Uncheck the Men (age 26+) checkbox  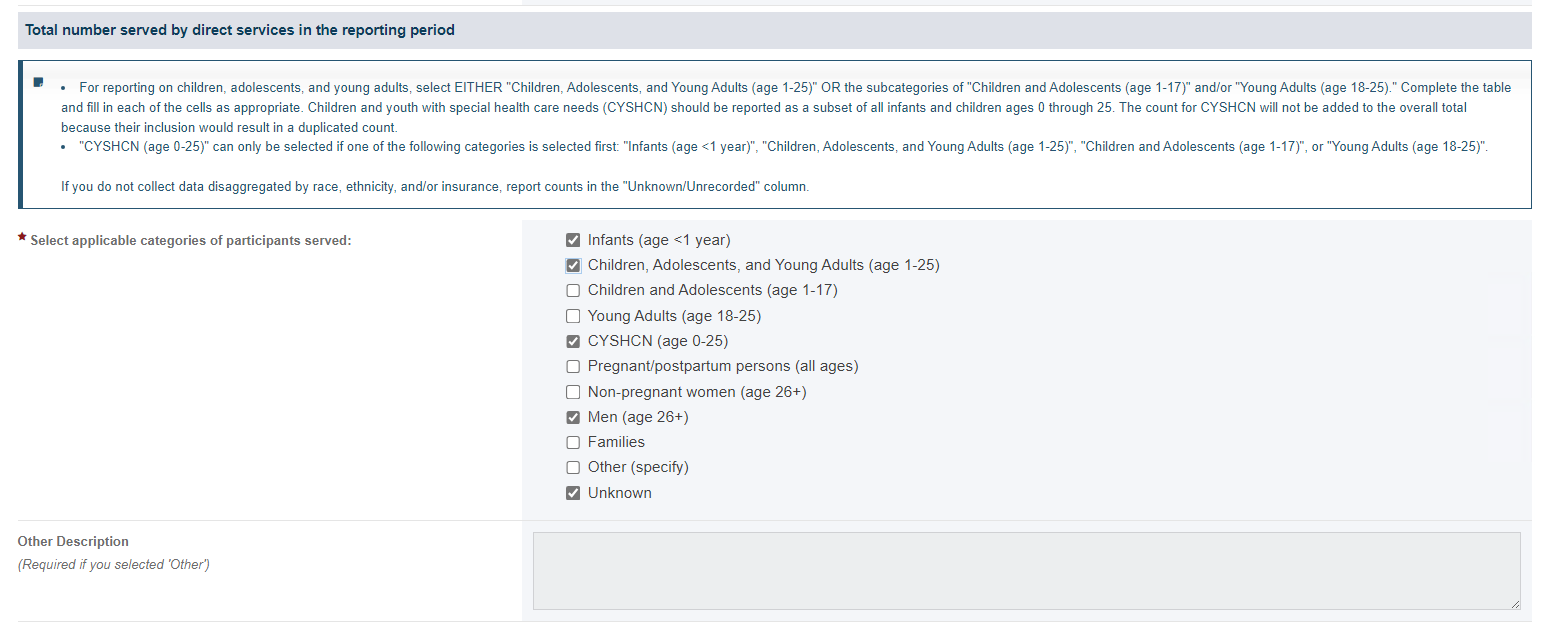click(573, 417)
